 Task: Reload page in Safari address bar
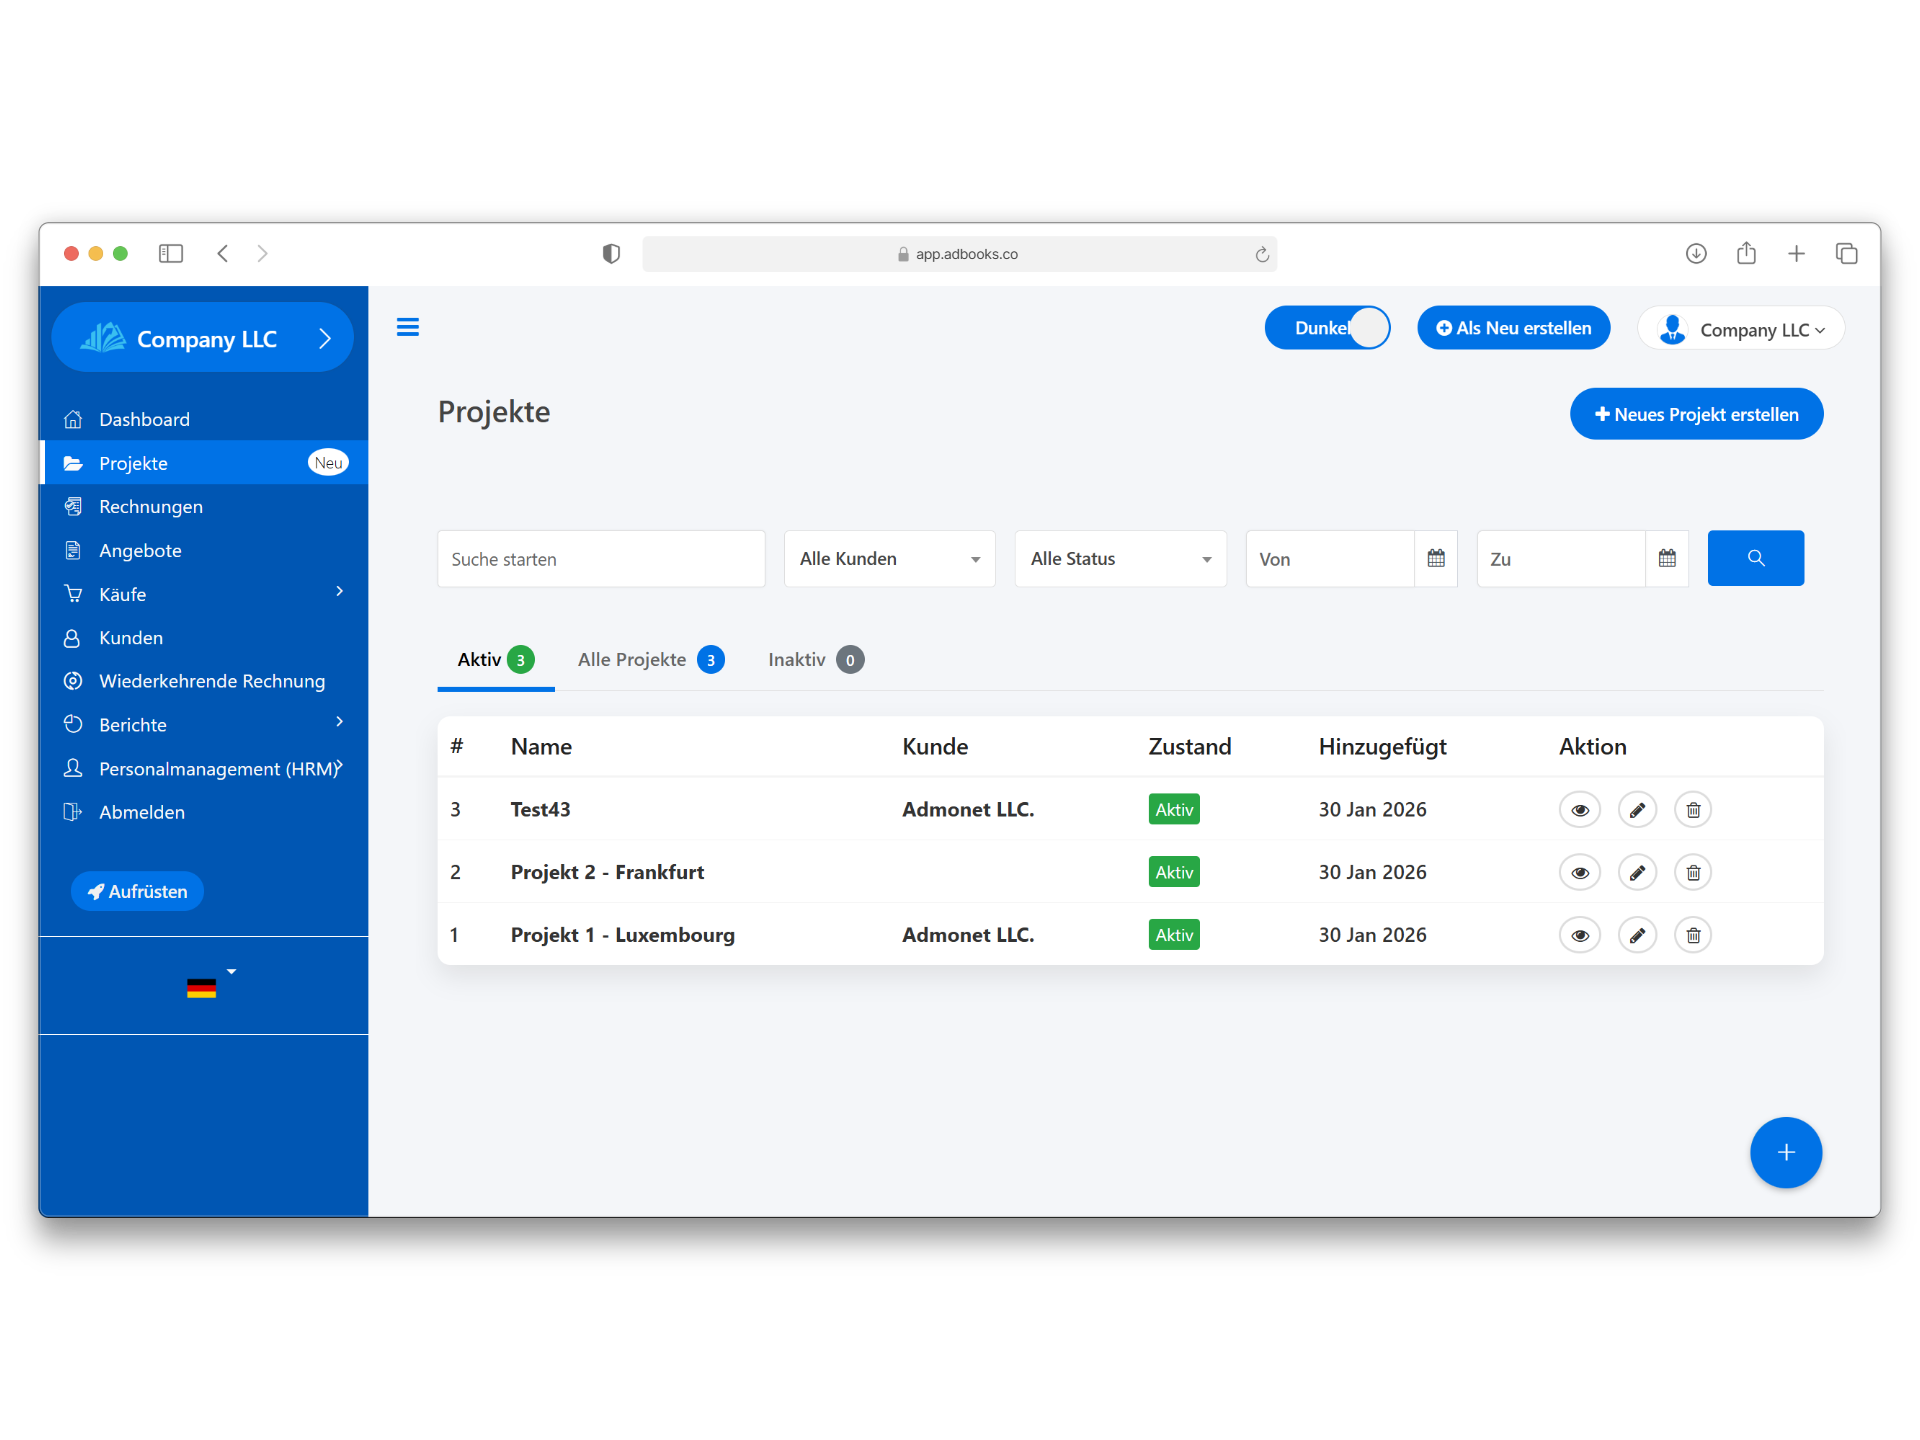[x=1262, y=254]
